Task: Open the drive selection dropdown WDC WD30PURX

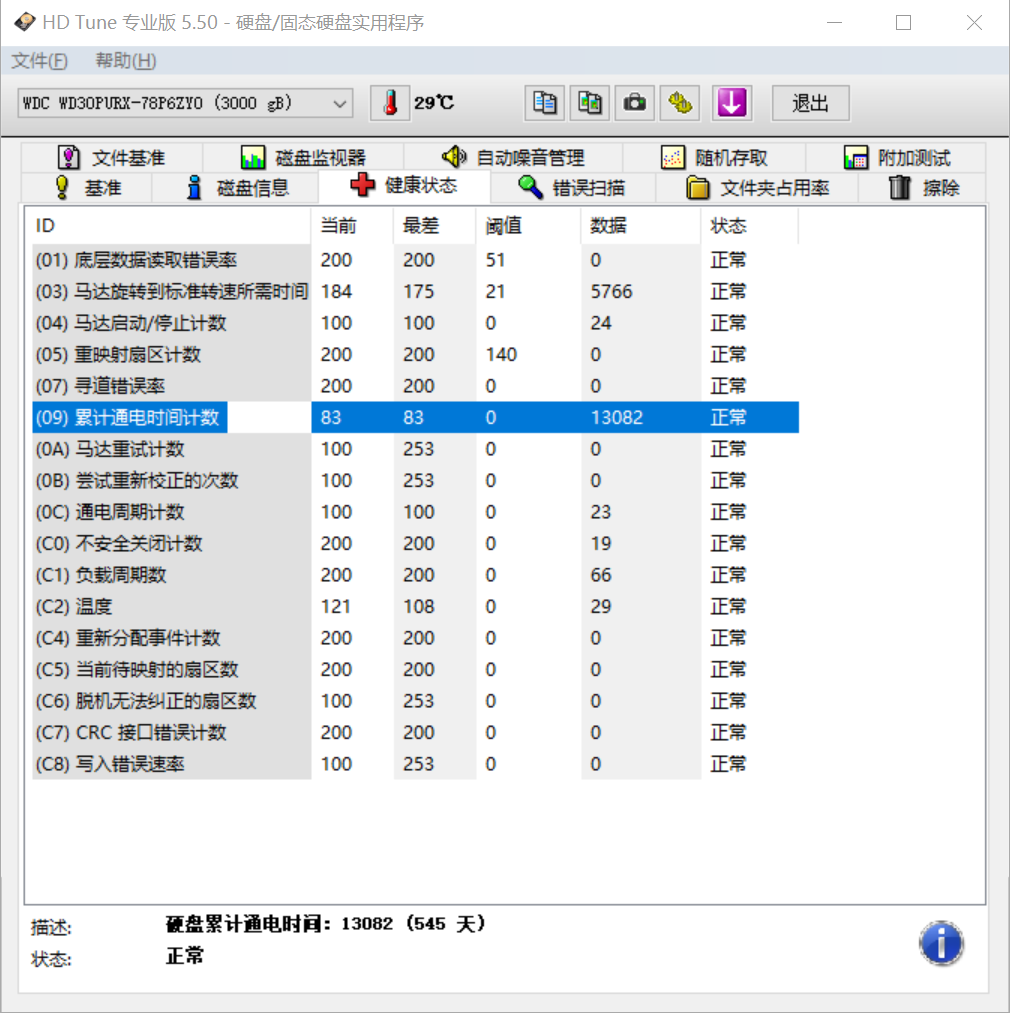Action: click(185, 103)
